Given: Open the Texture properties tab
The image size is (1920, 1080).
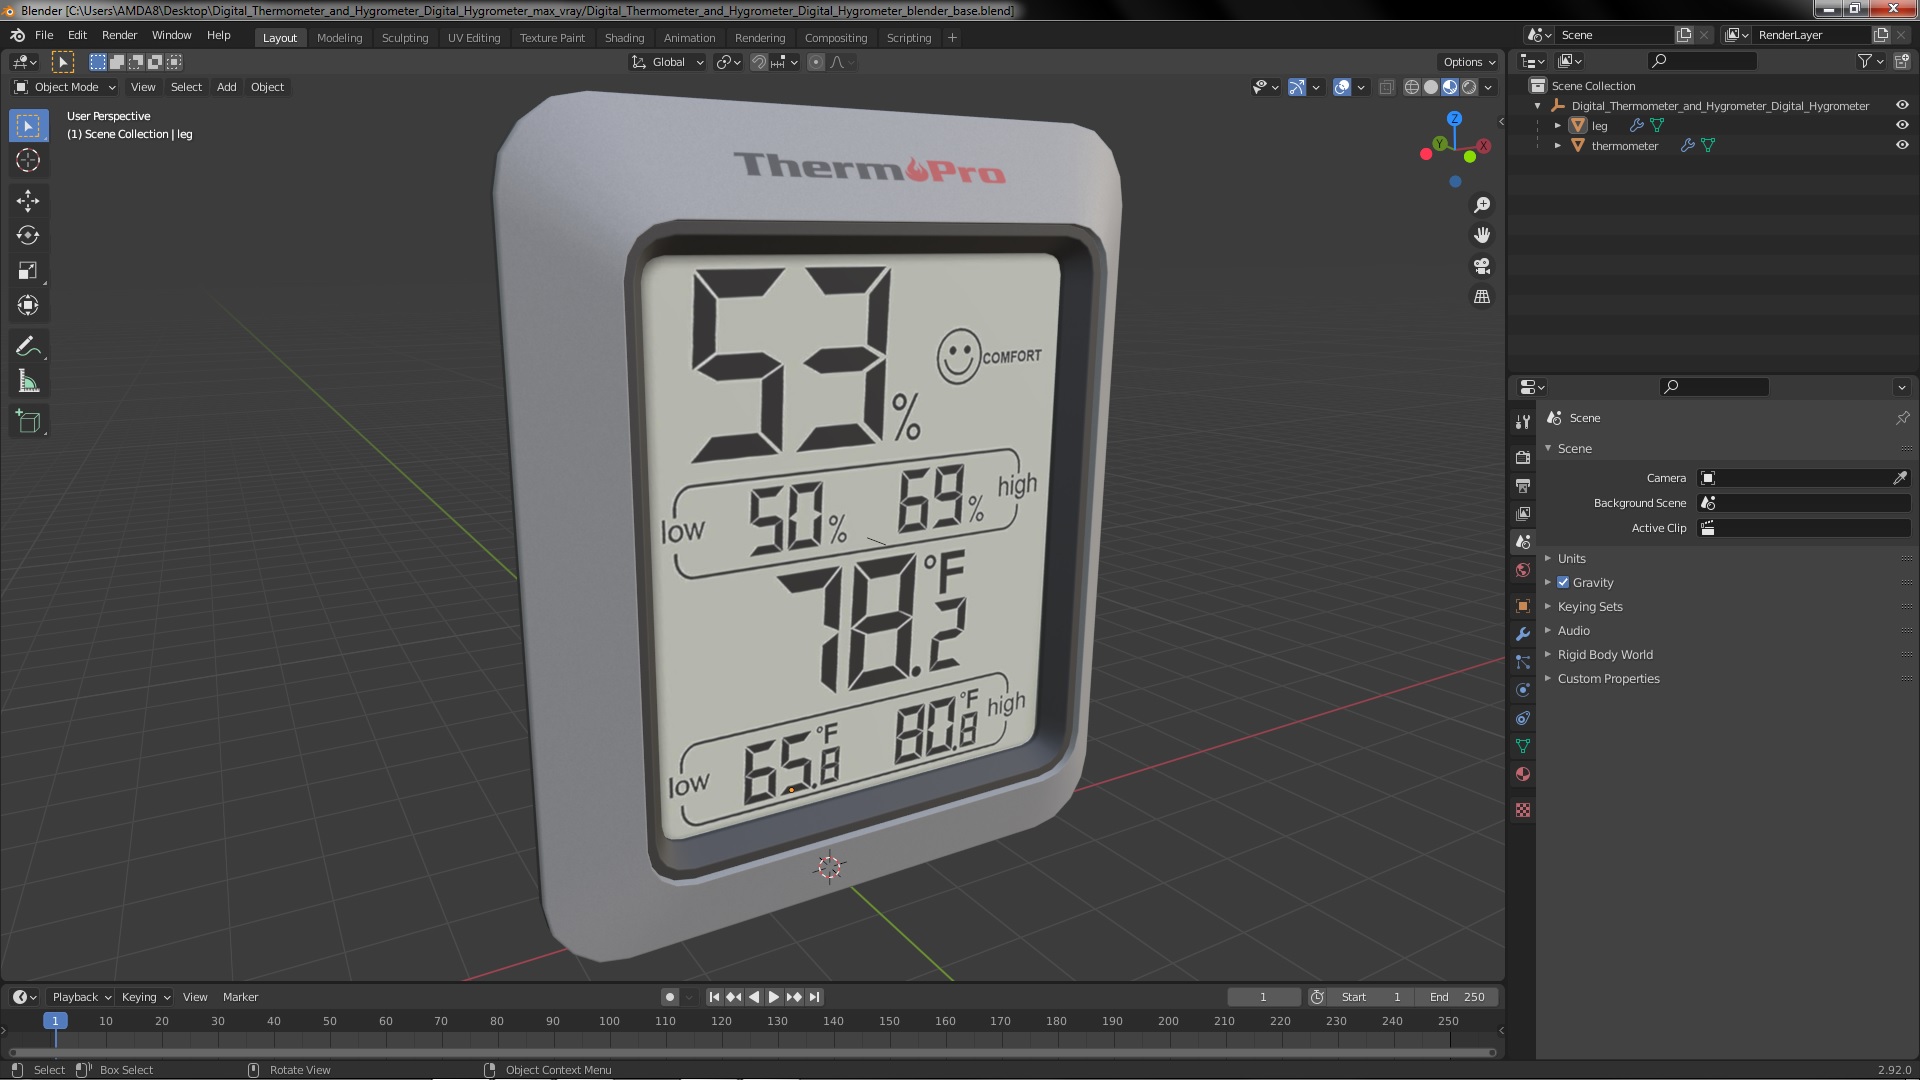Looking at the screenshot, I should [x=1523, y=810].
